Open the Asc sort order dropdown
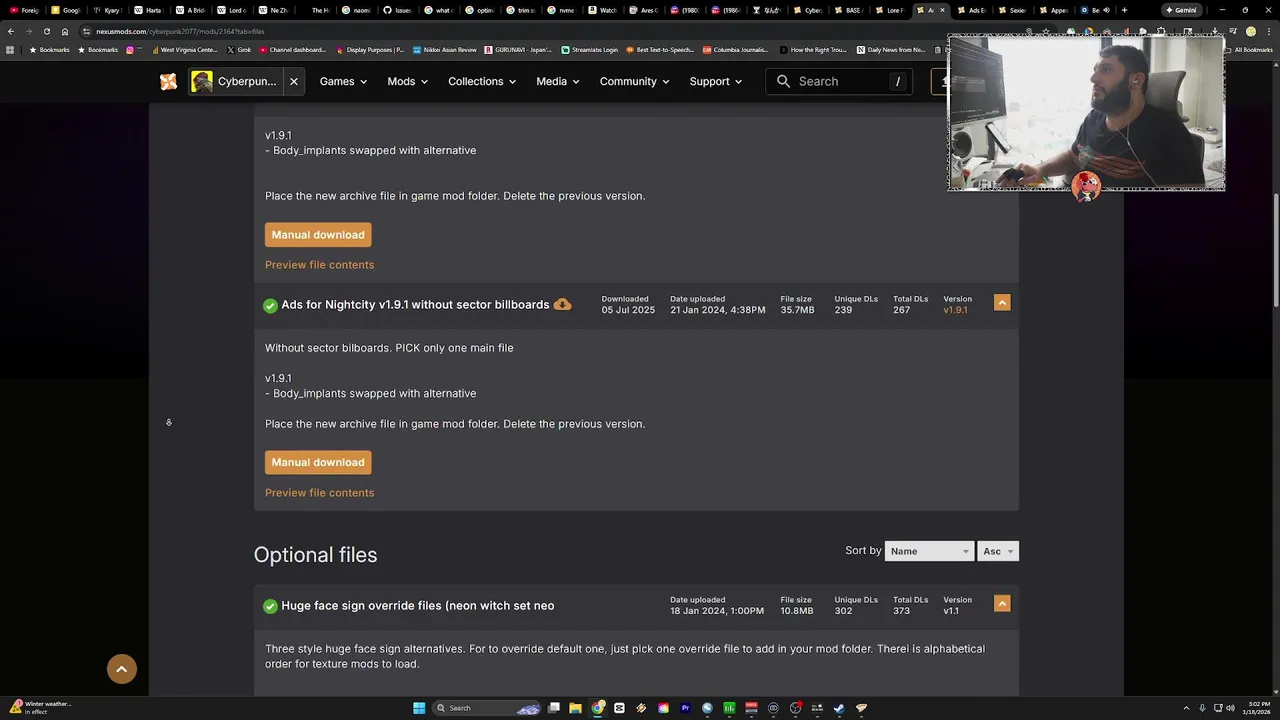 coord(997,551)
